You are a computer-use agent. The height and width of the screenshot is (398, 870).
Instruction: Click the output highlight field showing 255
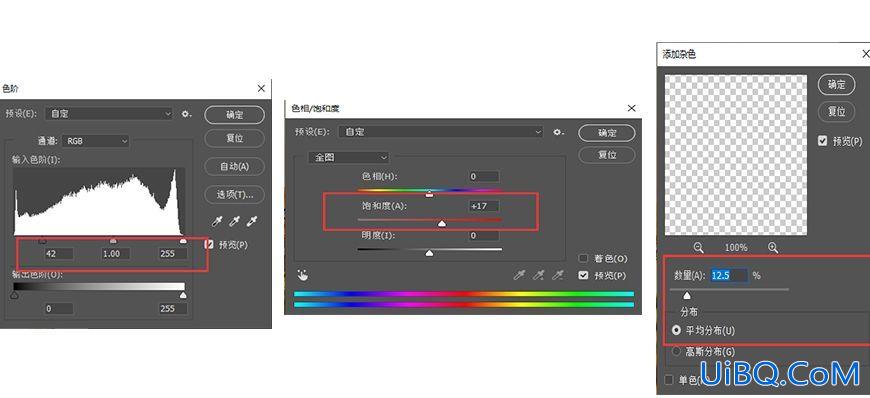point(173,309)
